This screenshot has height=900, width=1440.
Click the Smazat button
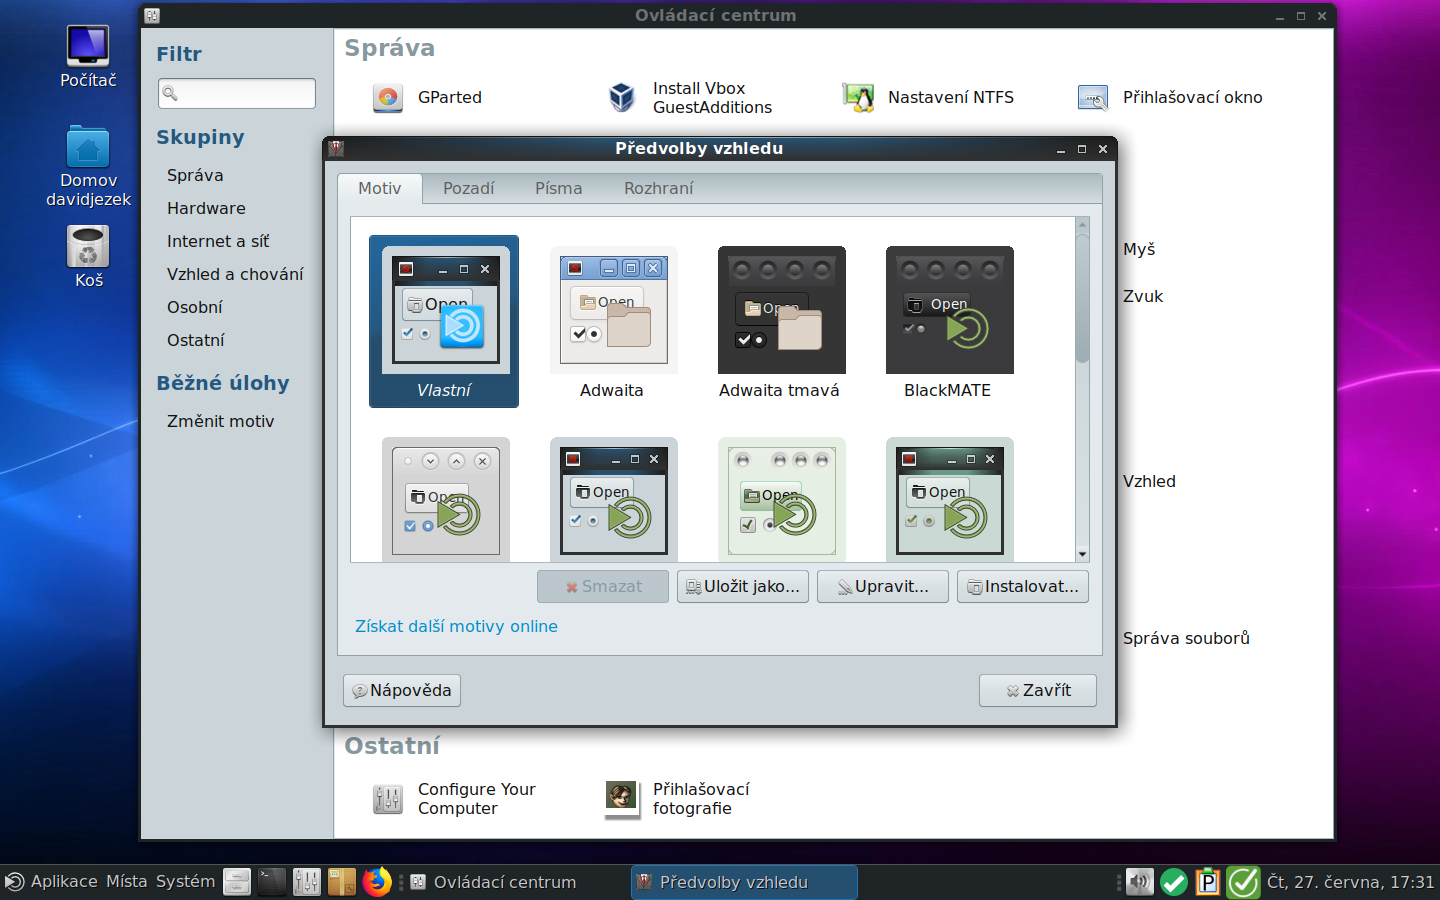pyautogui.click(x=603, y=586)
